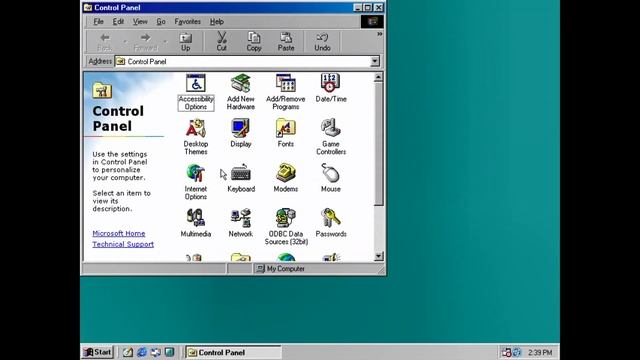This screenshot has height=360, width=640.
Task: Open the Modems icon
Action: [x=286, y=178]
